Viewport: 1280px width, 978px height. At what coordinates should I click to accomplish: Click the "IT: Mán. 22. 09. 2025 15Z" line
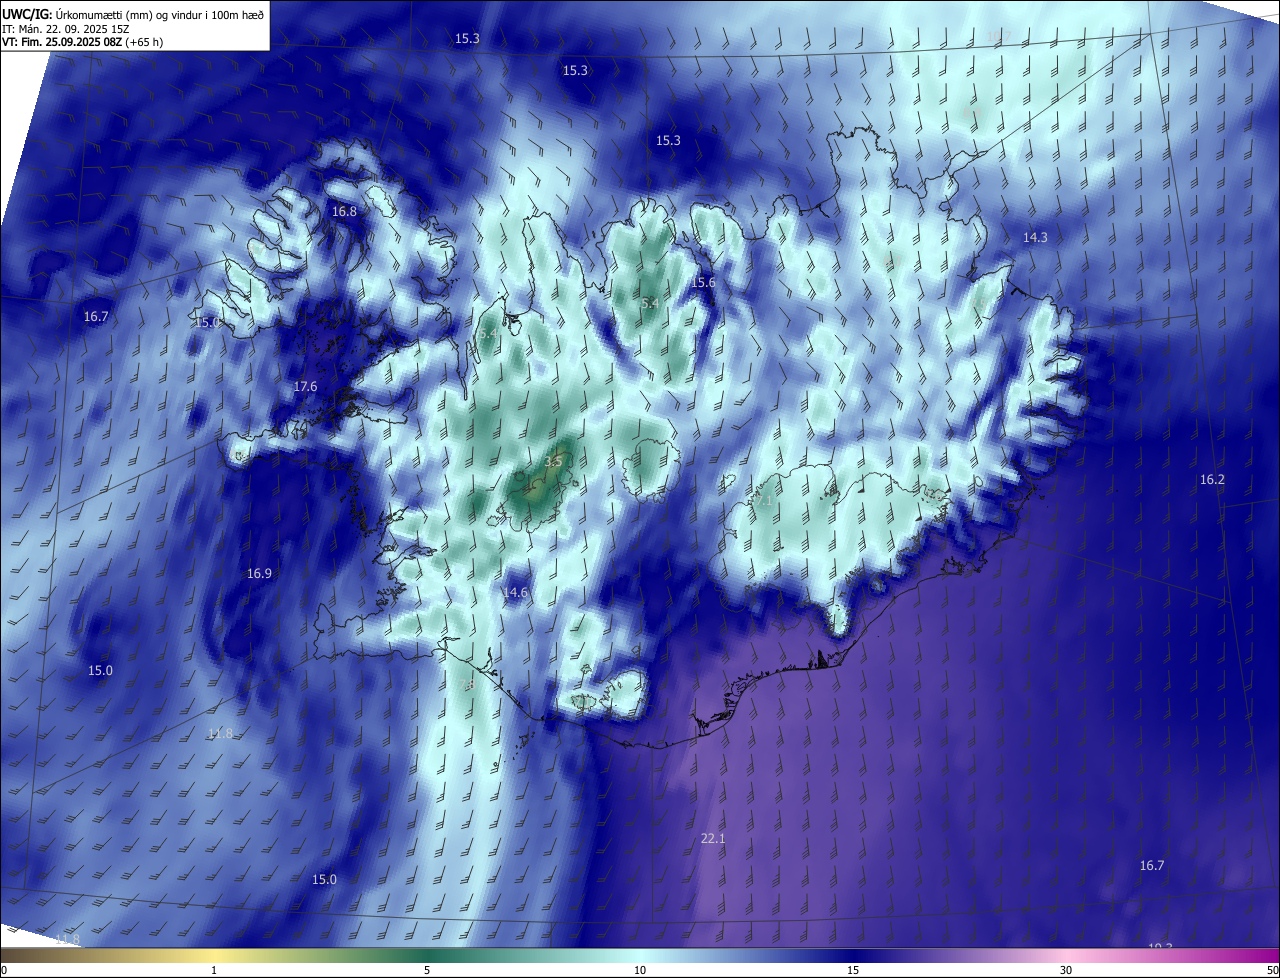coord(65,28)
